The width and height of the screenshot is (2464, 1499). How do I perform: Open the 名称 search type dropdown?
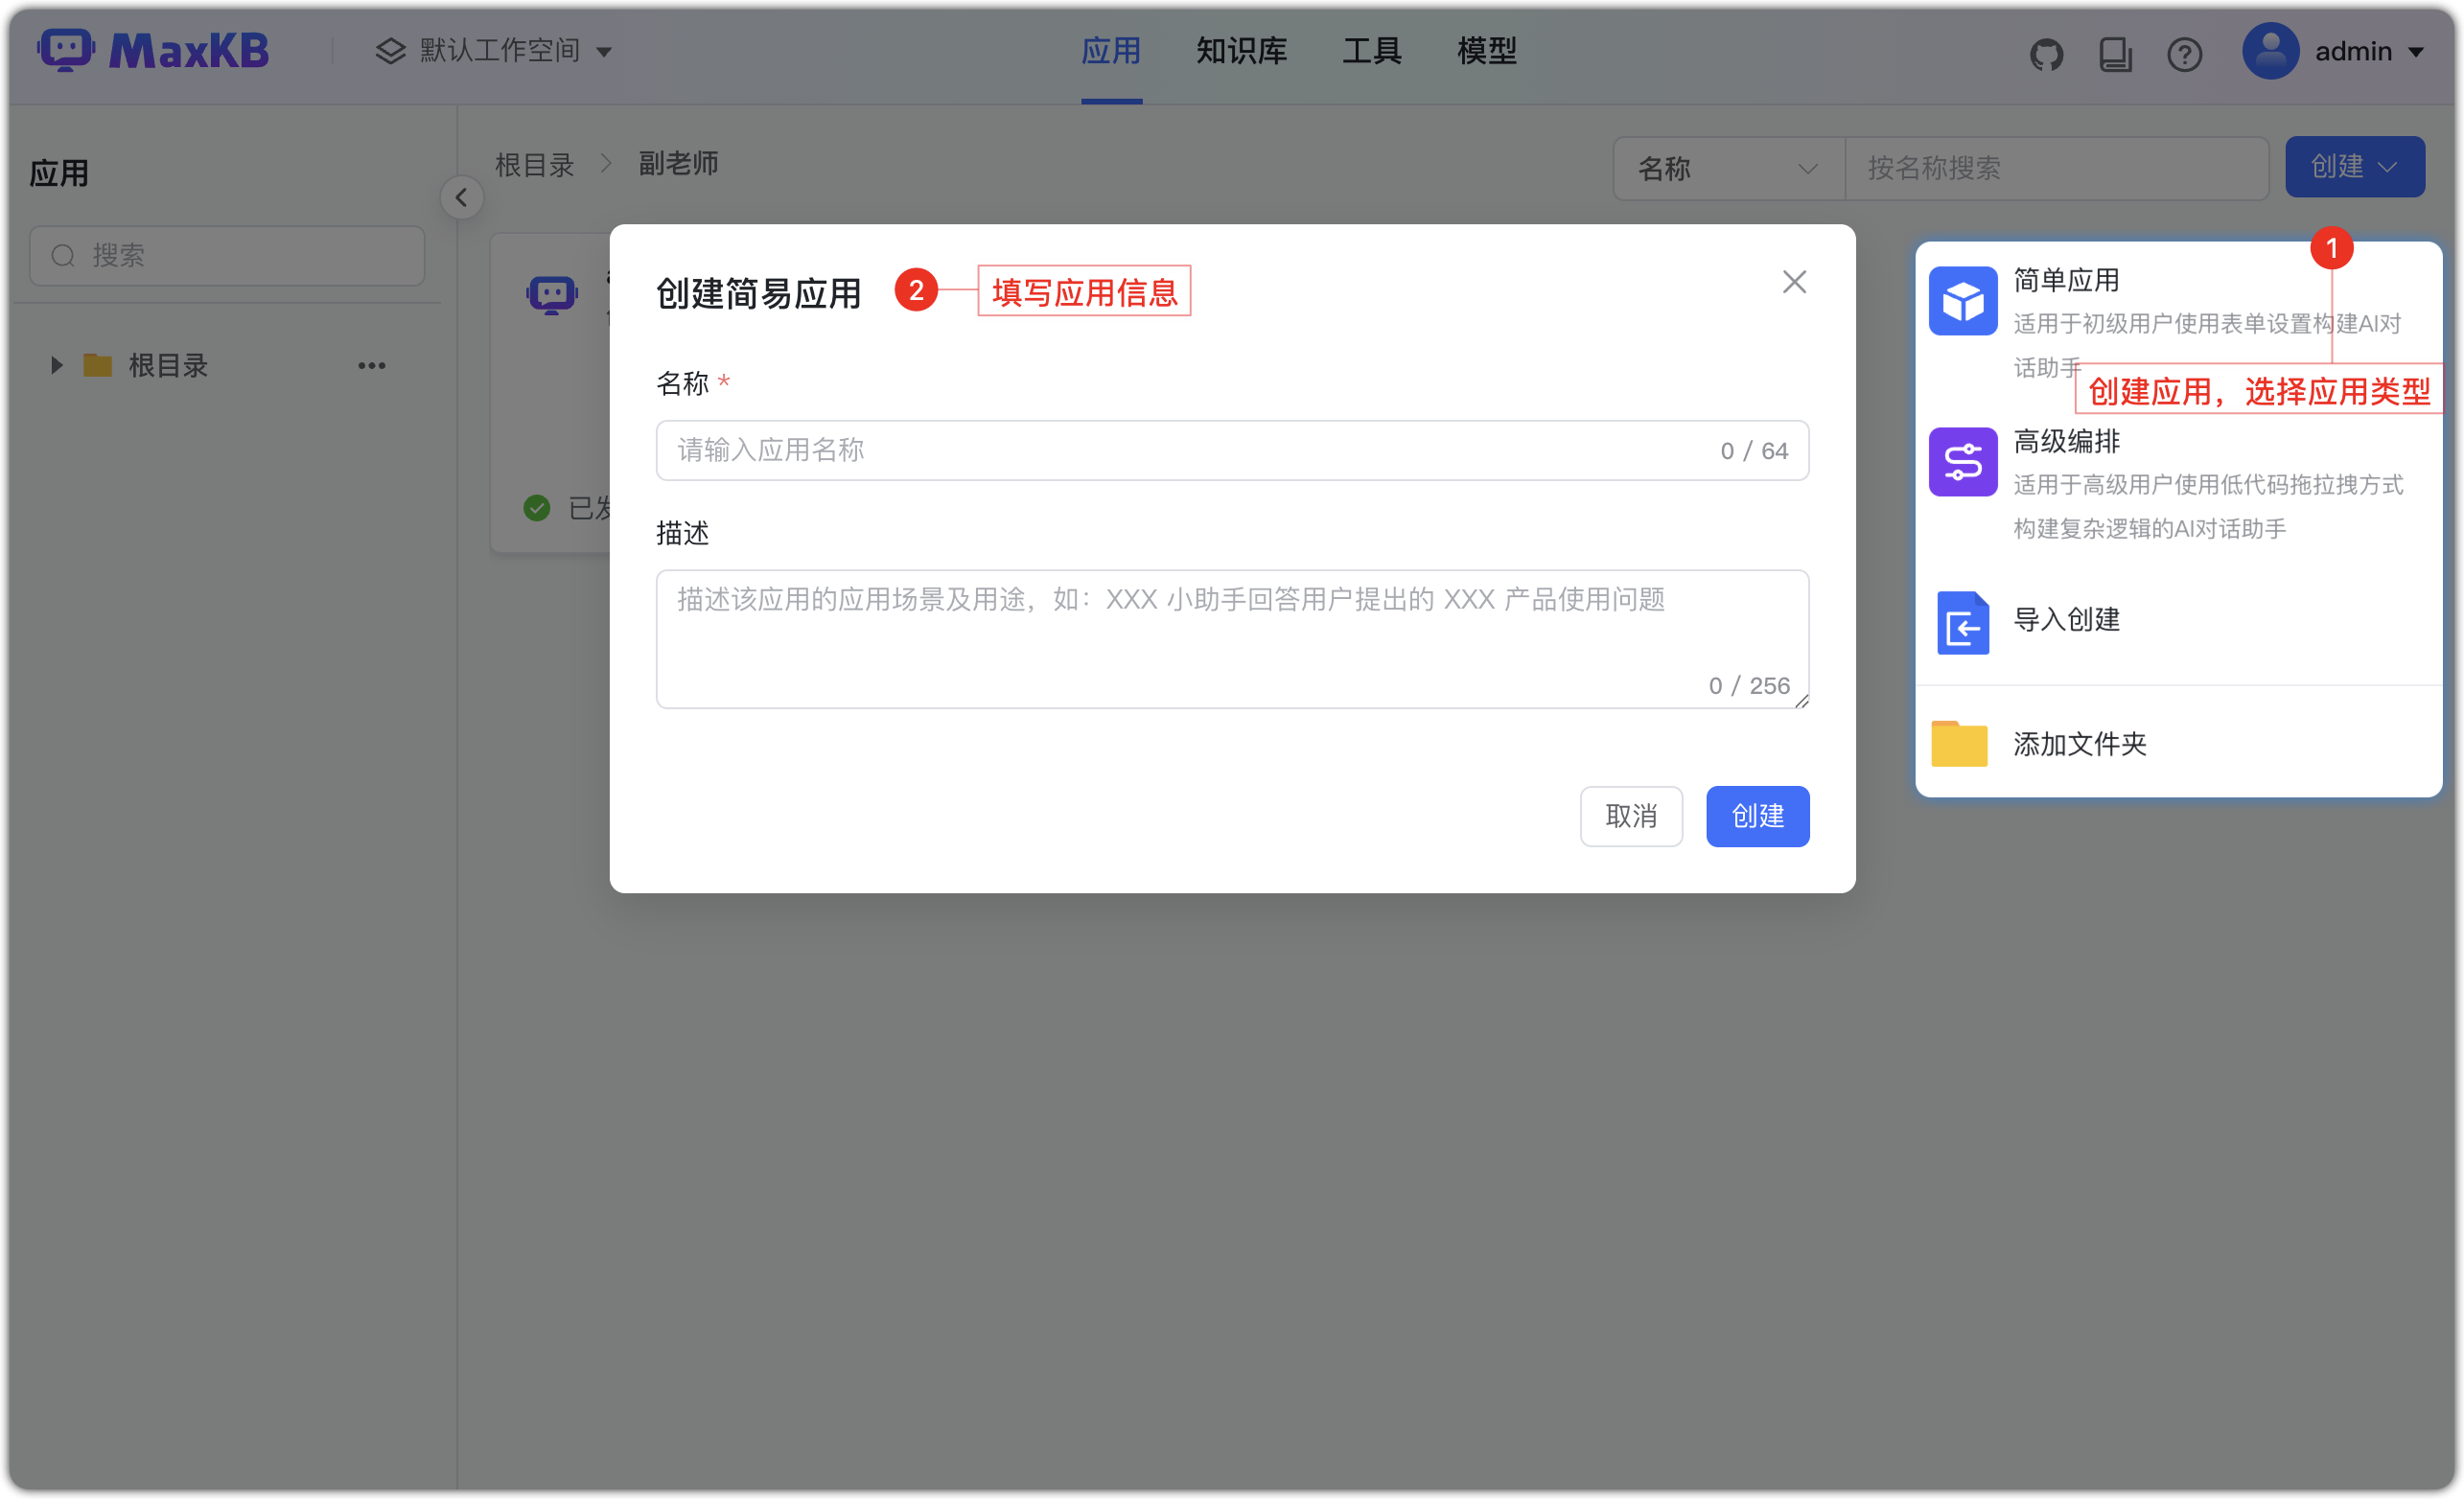1728,169
